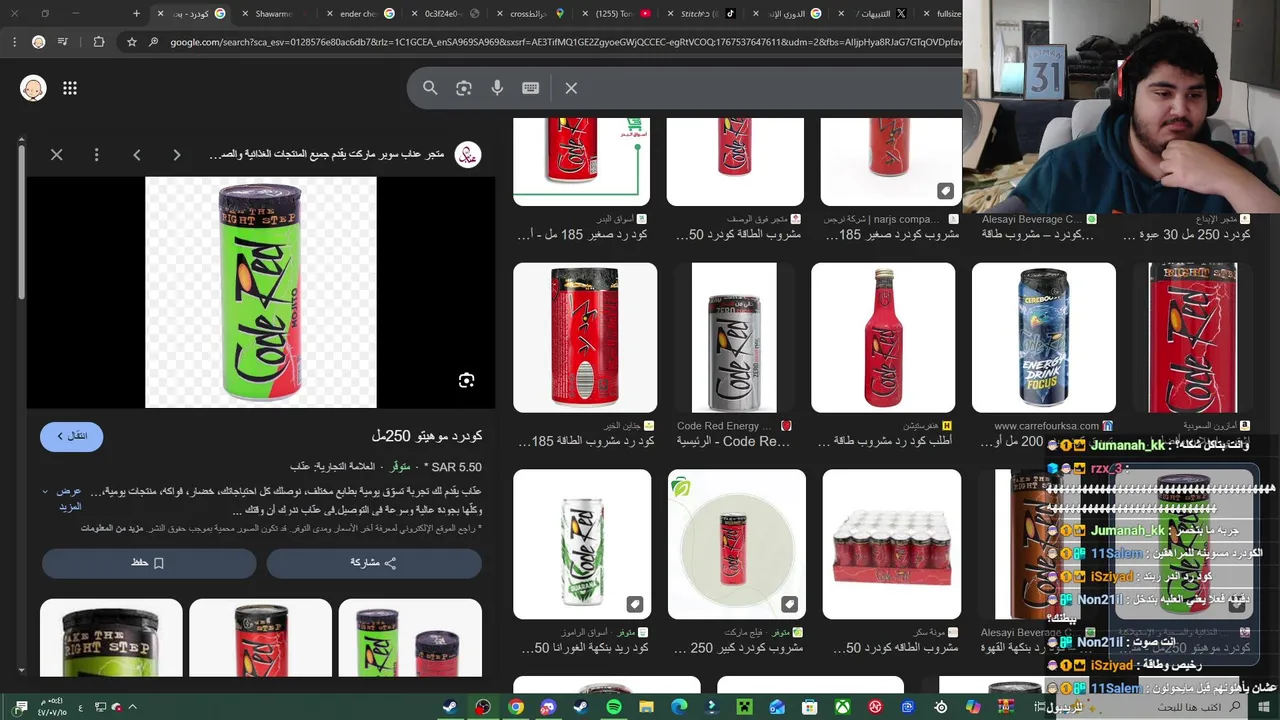Viewport: 1280px width, 720px height.
Task: Open the large green Code Red mojito image
Action: tap(261, 293)
